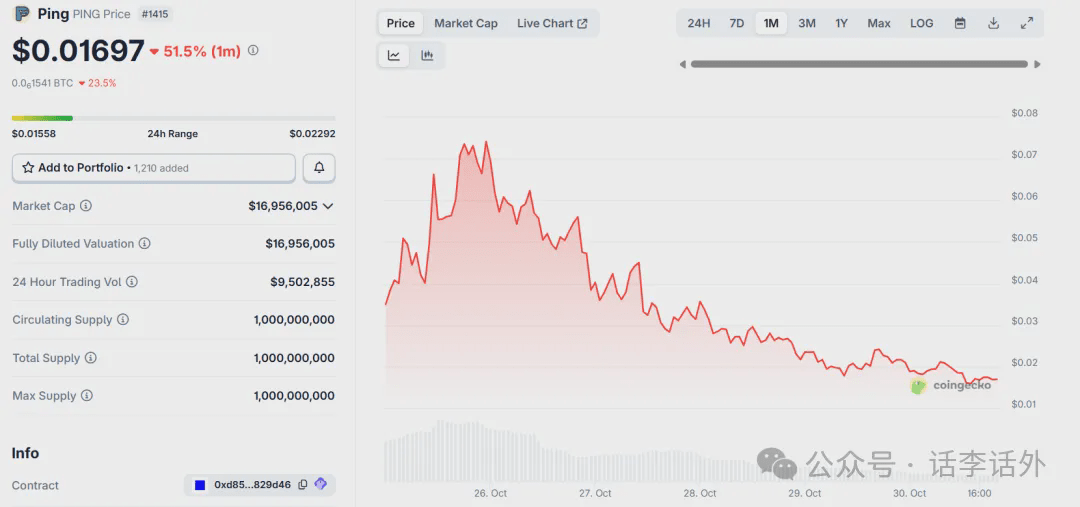Click left arrow of chart range scrollbar
Viewport: 1080px width, 507px height.
[x=683, y=64]
